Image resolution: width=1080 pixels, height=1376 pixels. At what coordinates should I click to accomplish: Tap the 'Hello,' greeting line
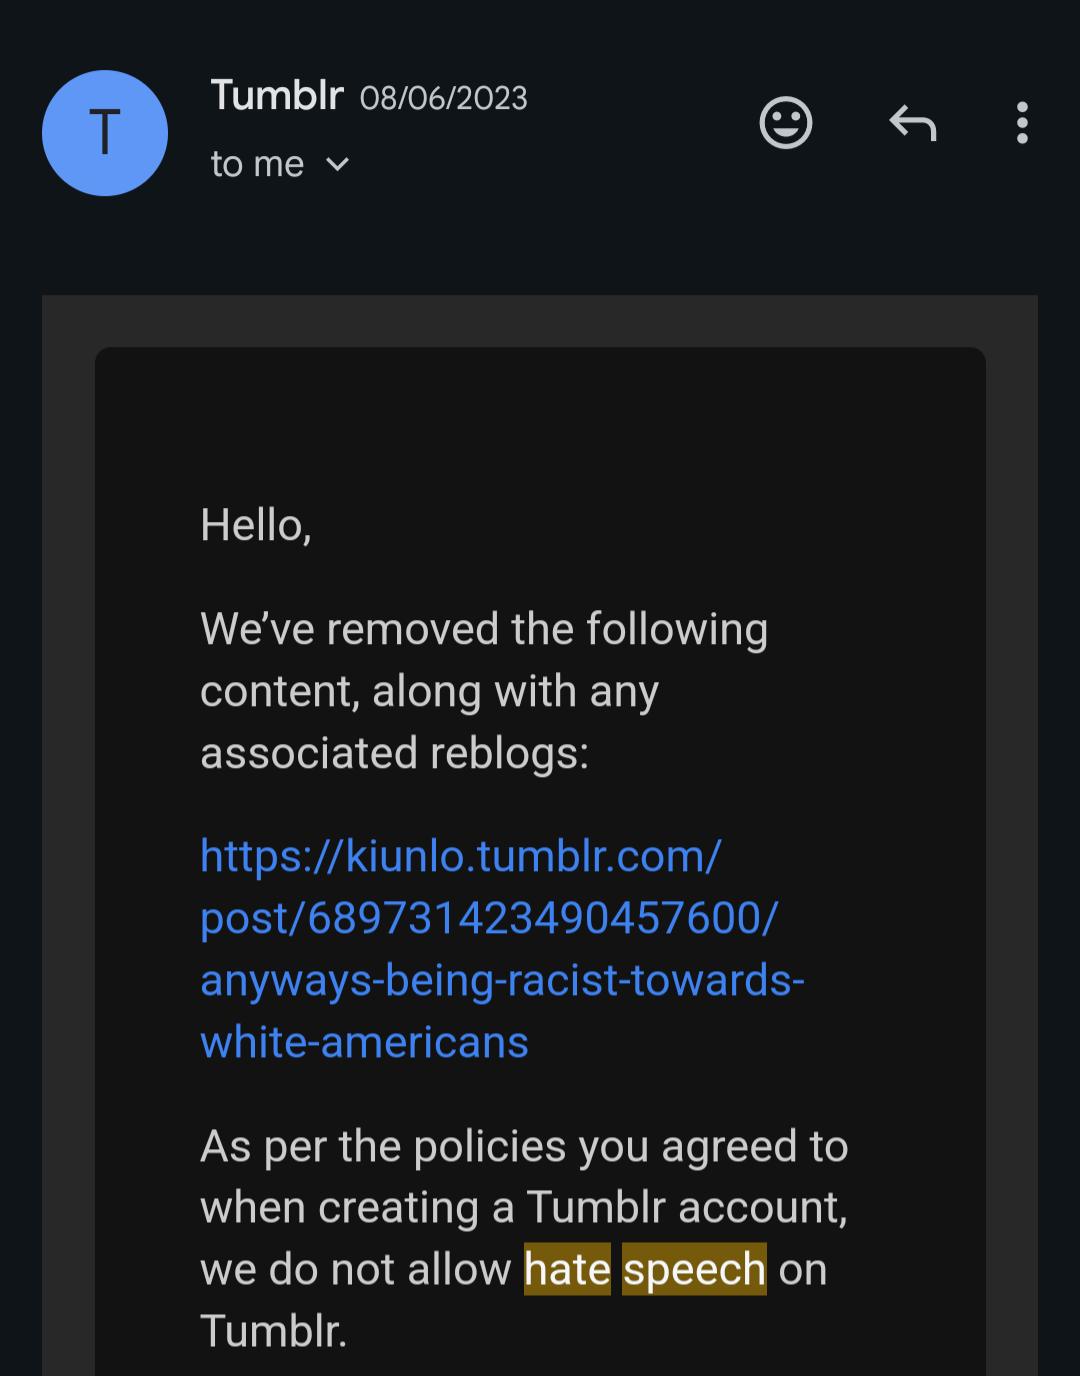tap(256, 526)
